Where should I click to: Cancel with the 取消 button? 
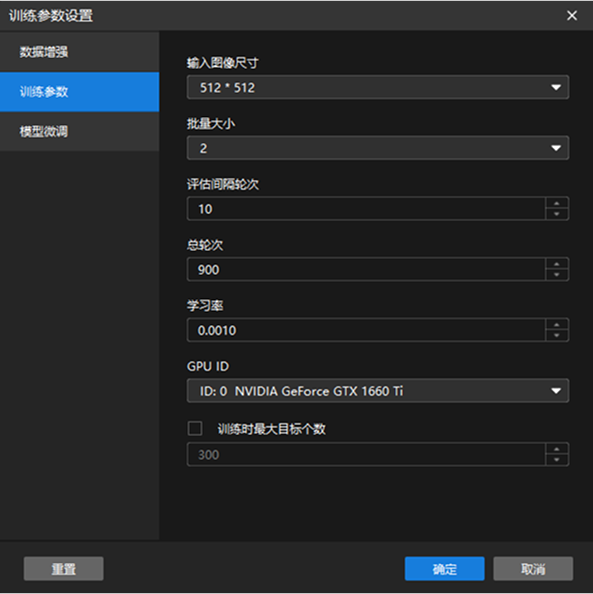[x=533, y=569]
